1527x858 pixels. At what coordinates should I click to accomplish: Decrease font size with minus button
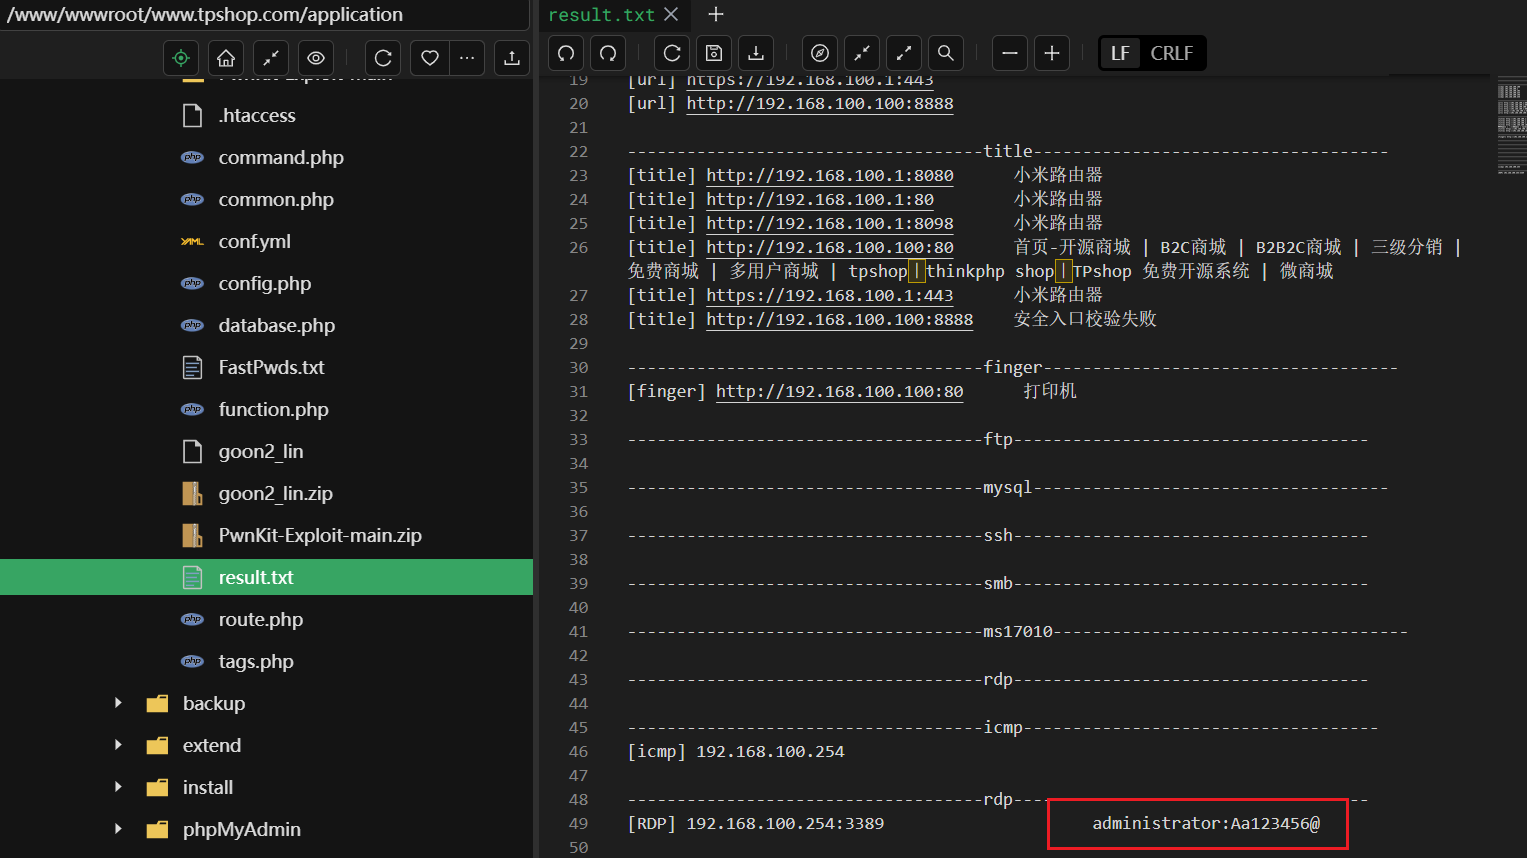coord(1010,53)
